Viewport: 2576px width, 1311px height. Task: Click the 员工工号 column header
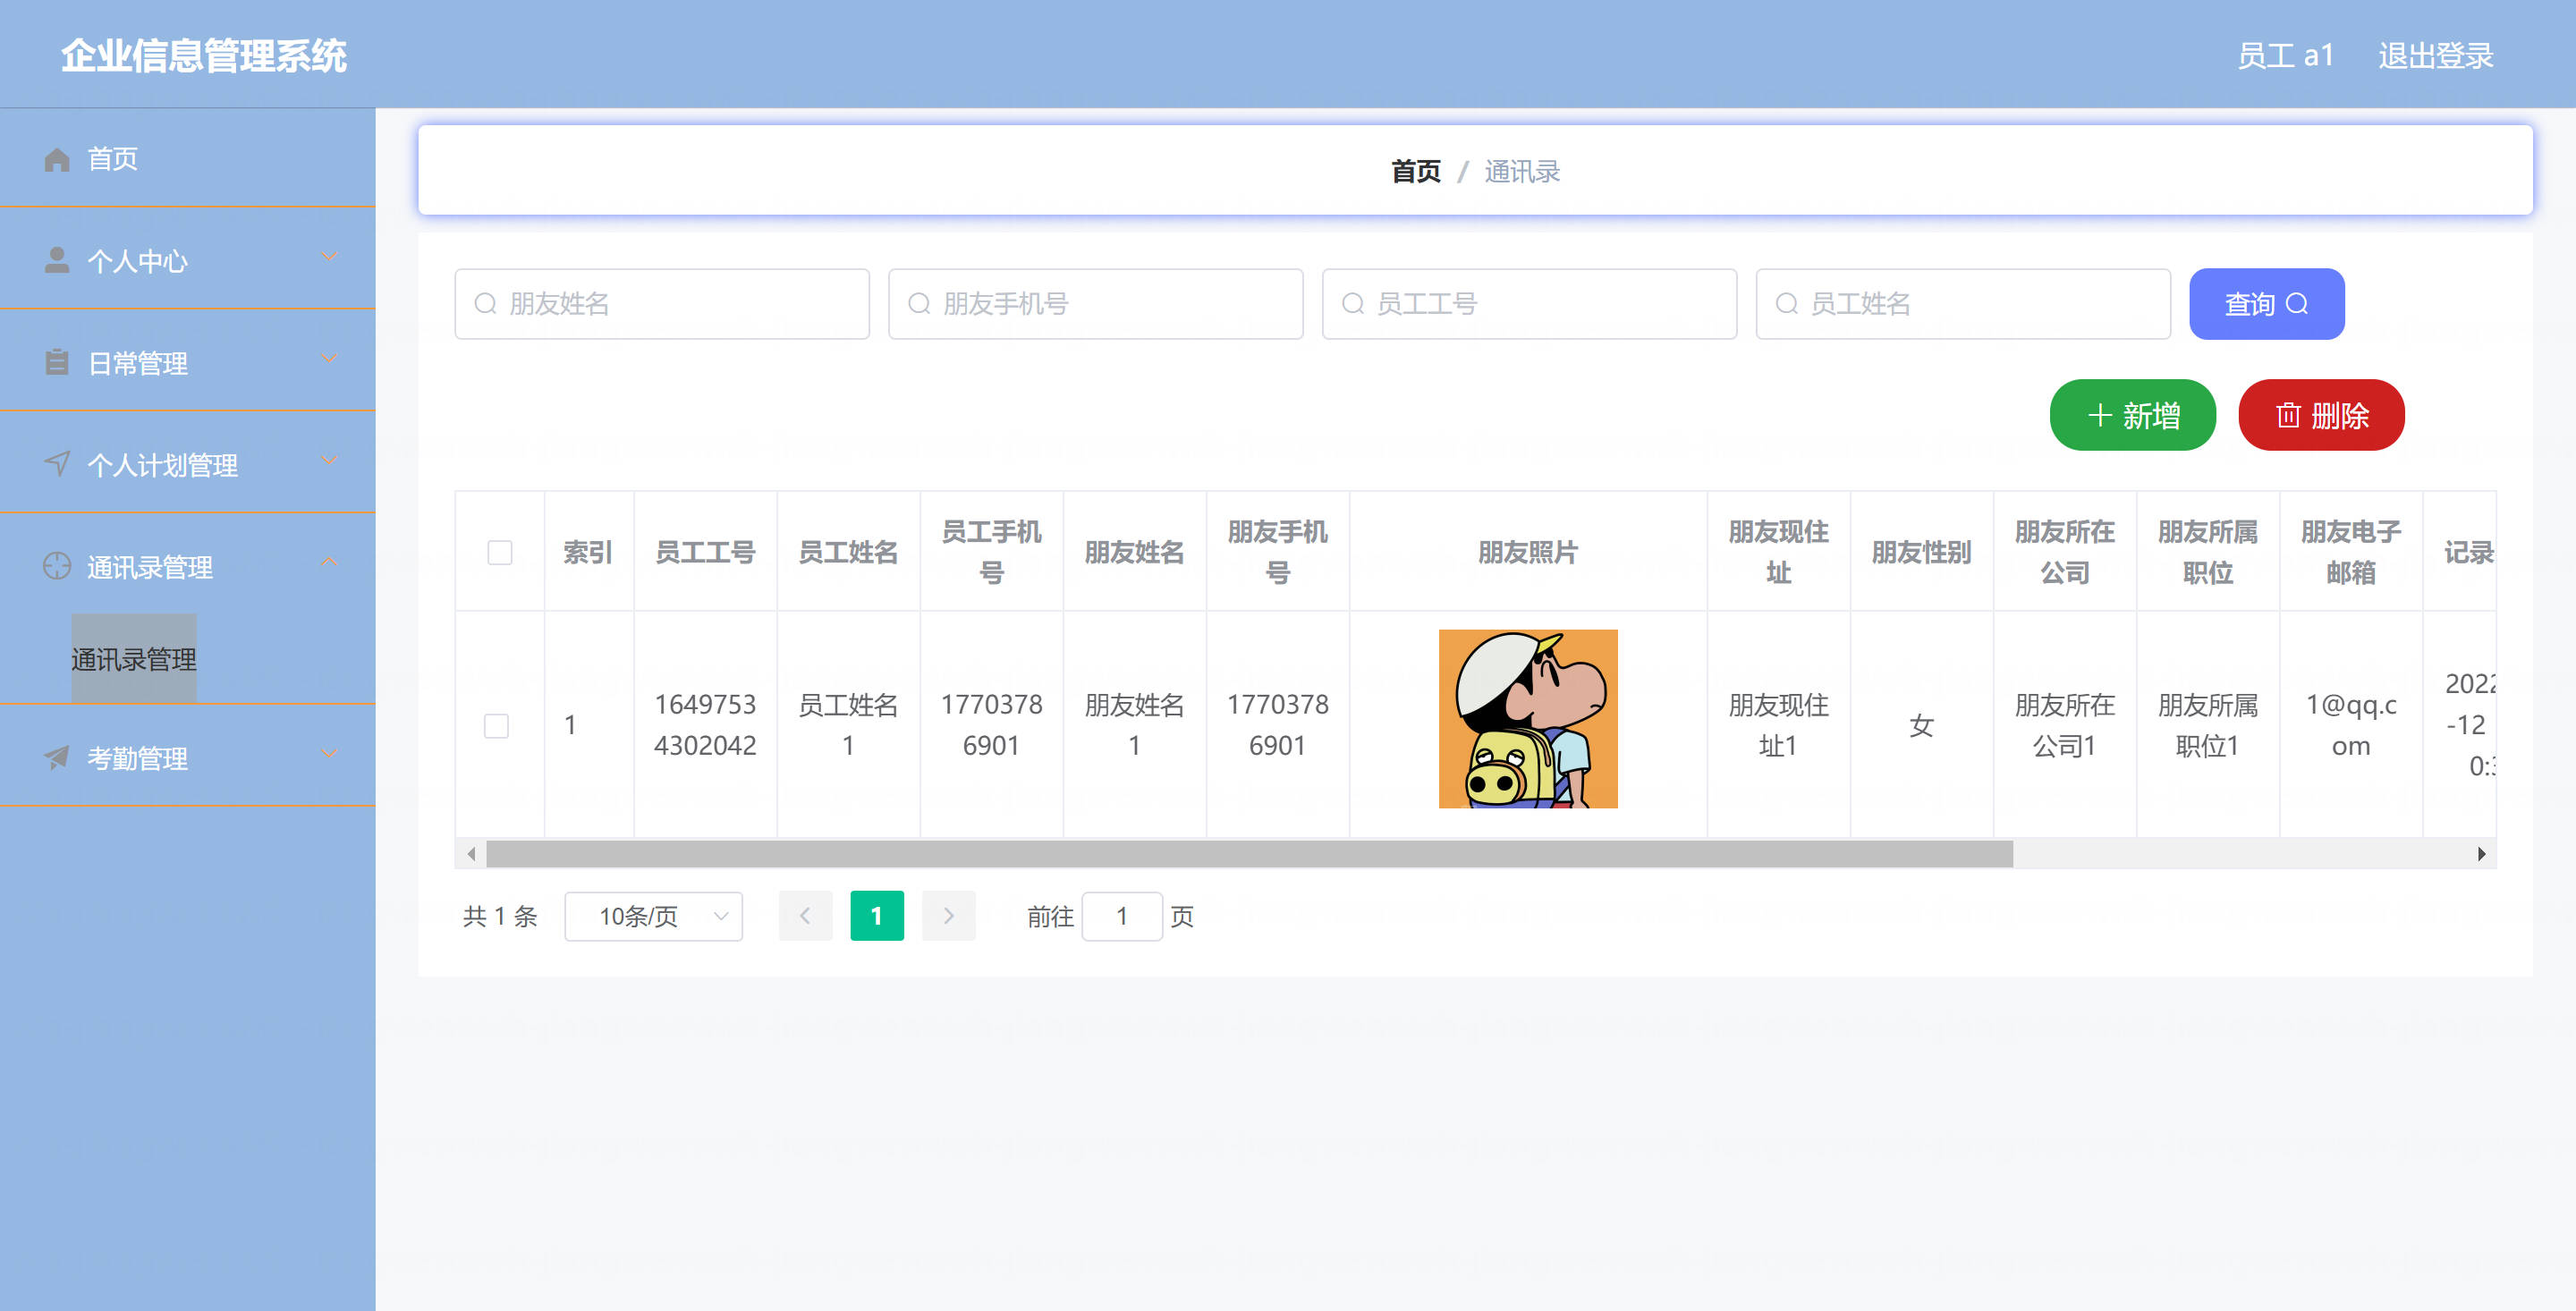(705, 552)
